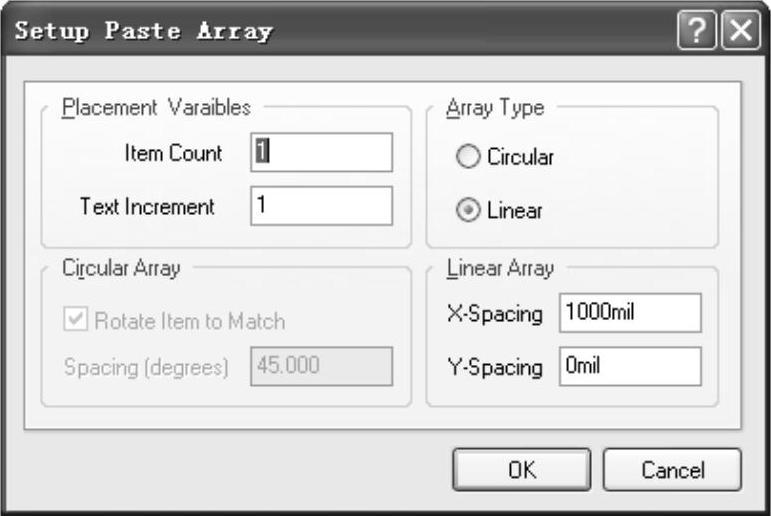Close the Setup Paste Array dialog
771x516 pixels.
[x=738, y=31]
